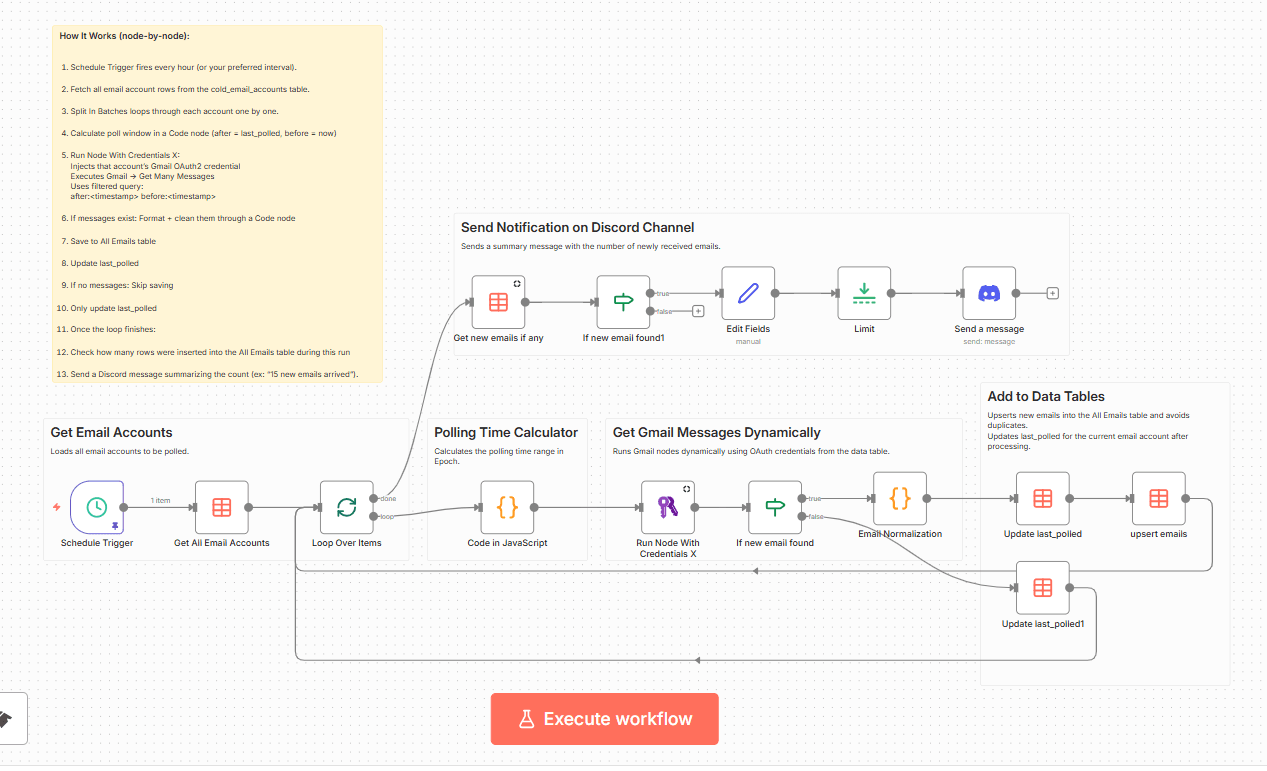Click the upsert emails table node
This screenshot has width=1267, height=771.
(x=1158, y=498)
